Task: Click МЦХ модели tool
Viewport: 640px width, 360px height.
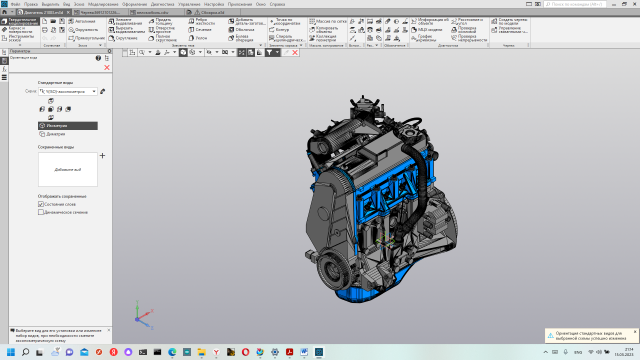Action: [427, 30]
